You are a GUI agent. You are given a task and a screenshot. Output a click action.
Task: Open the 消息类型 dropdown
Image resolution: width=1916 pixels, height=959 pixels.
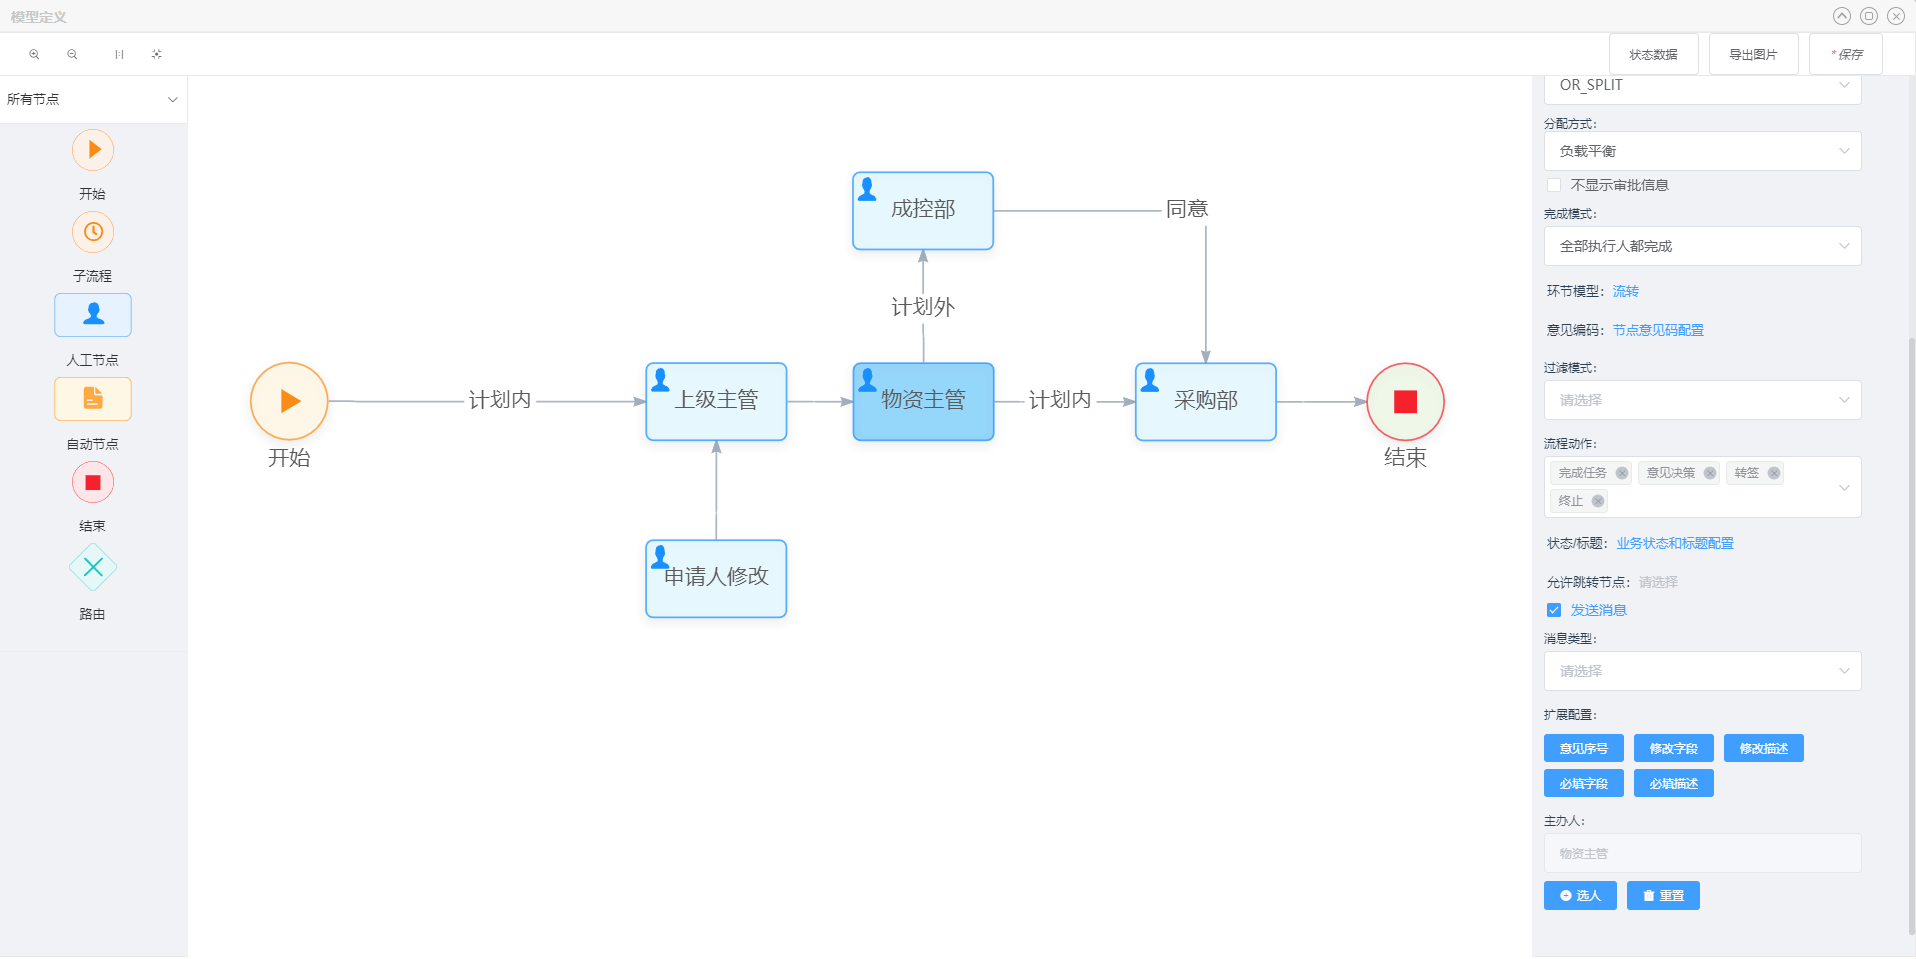pyautogui.click(x=1702, y=671)
